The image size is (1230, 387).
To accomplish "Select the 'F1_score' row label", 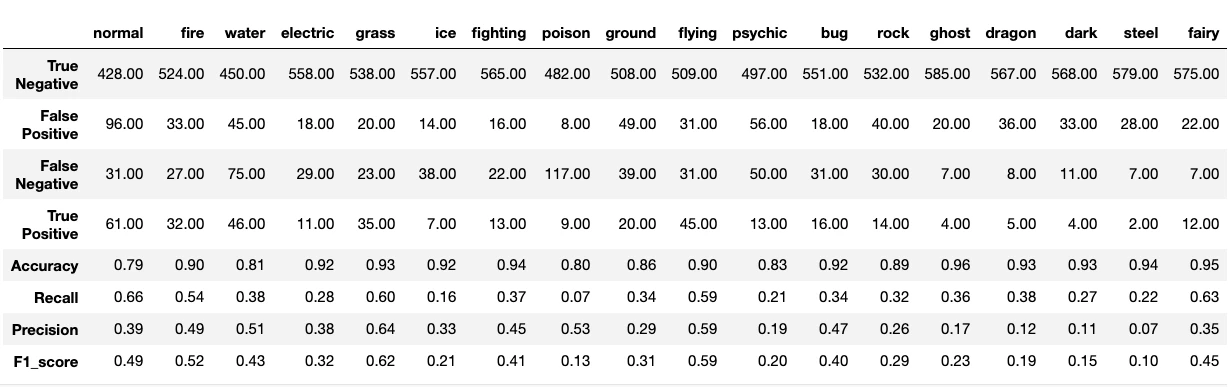I will pos(46,363).
